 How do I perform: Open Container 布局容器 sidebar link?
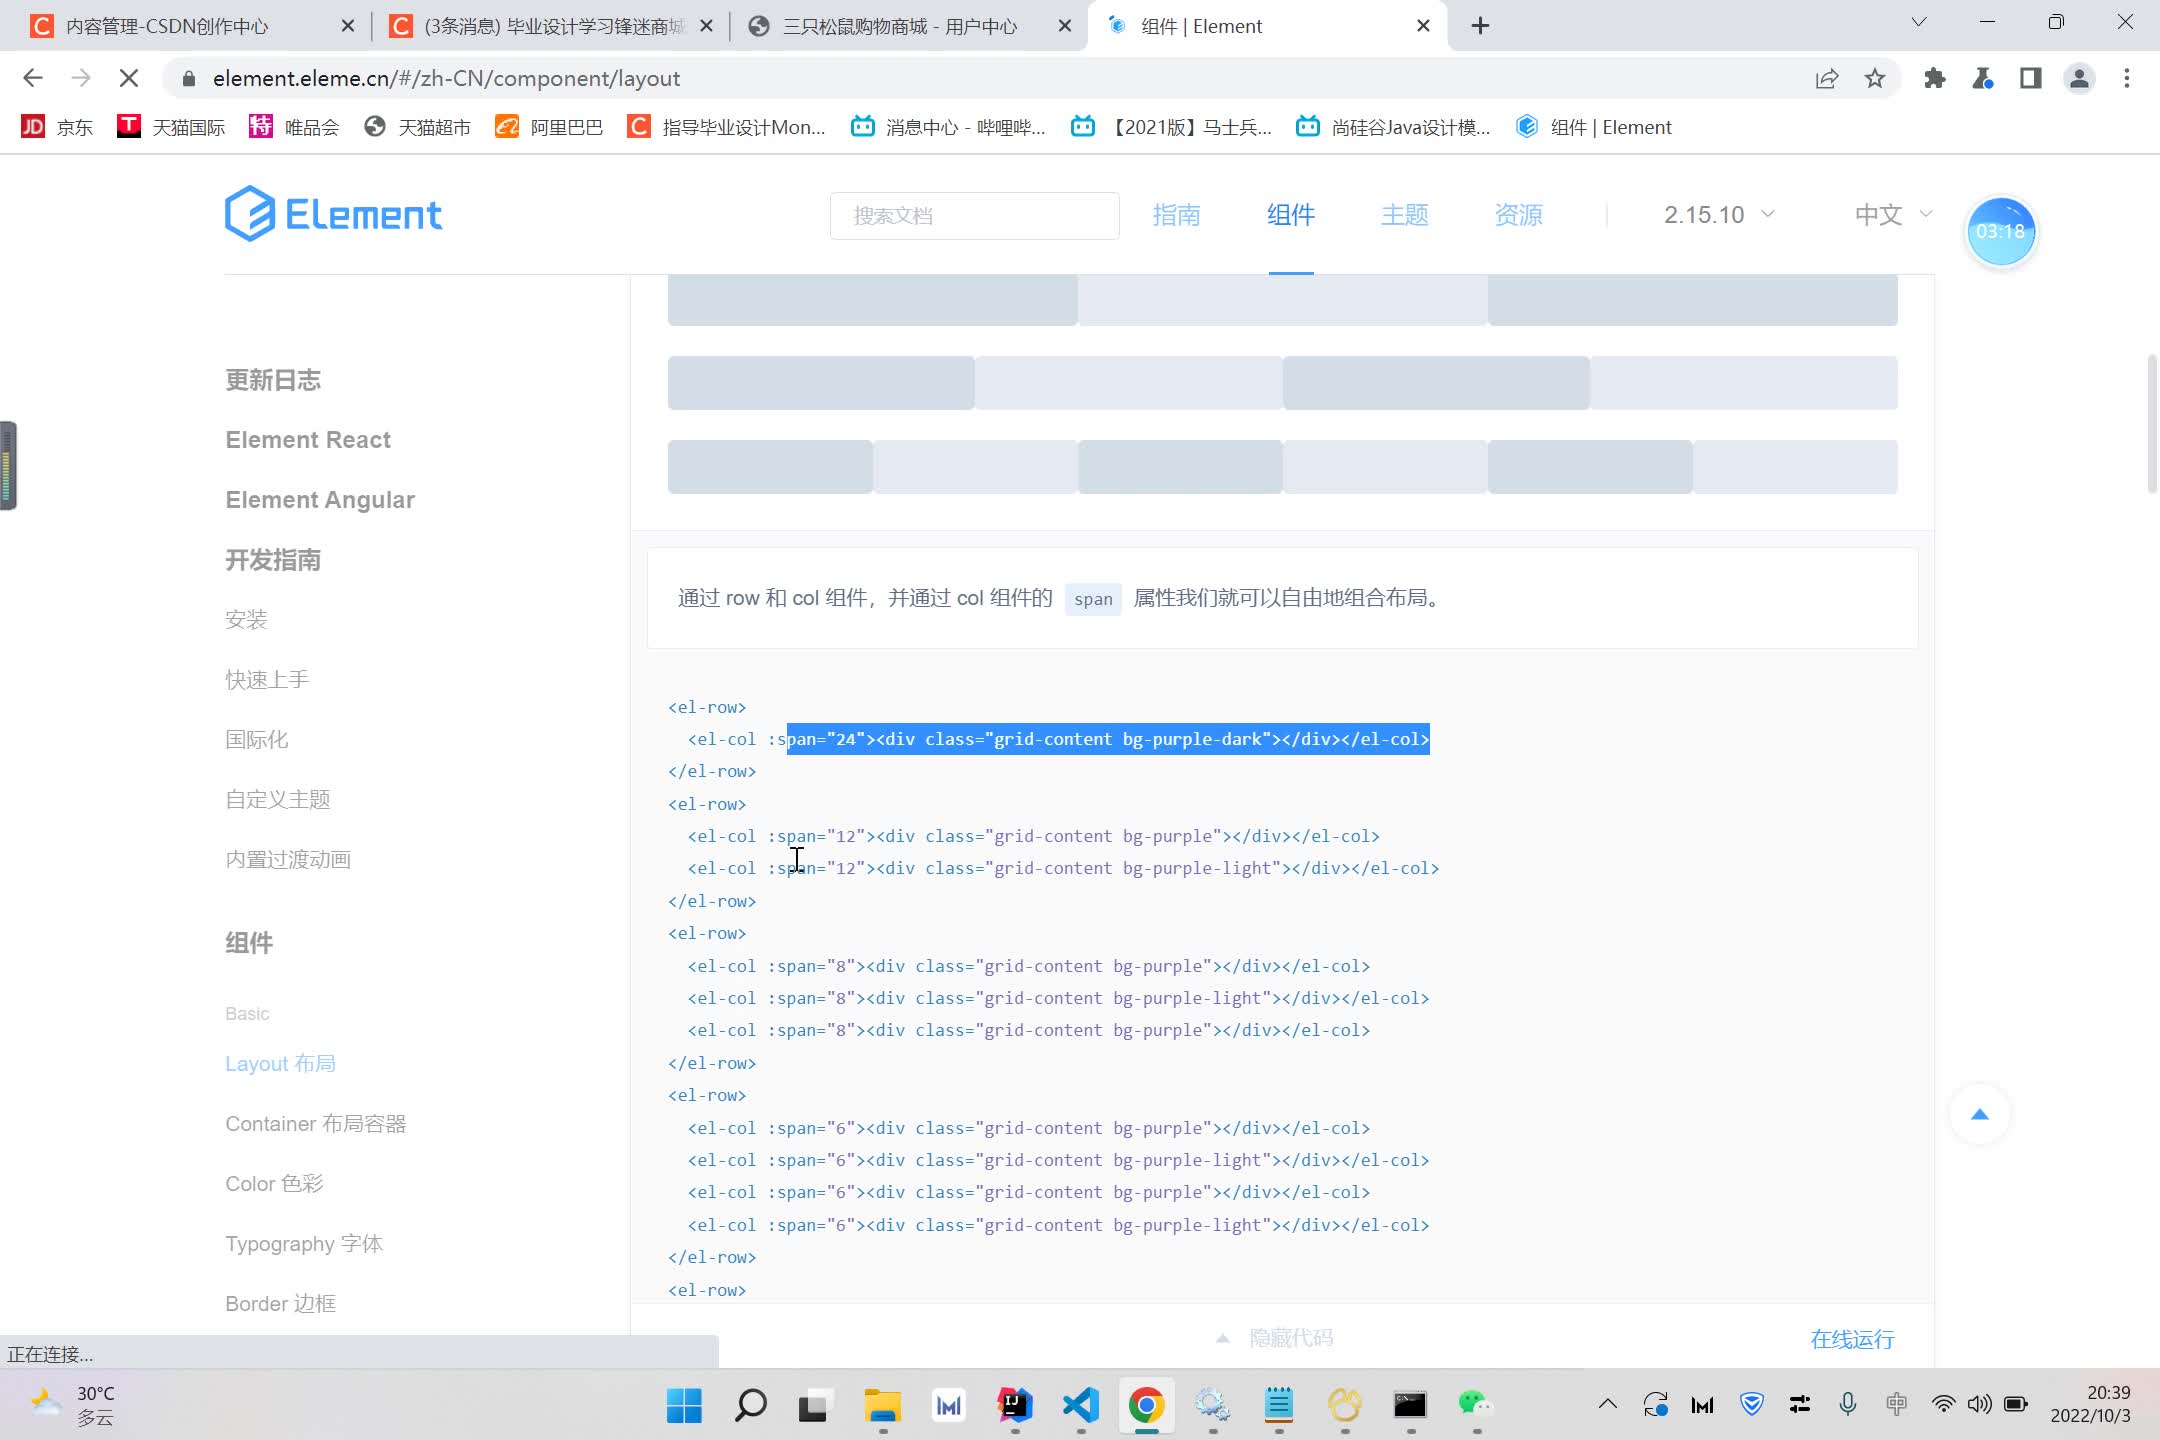(316, 1124)
